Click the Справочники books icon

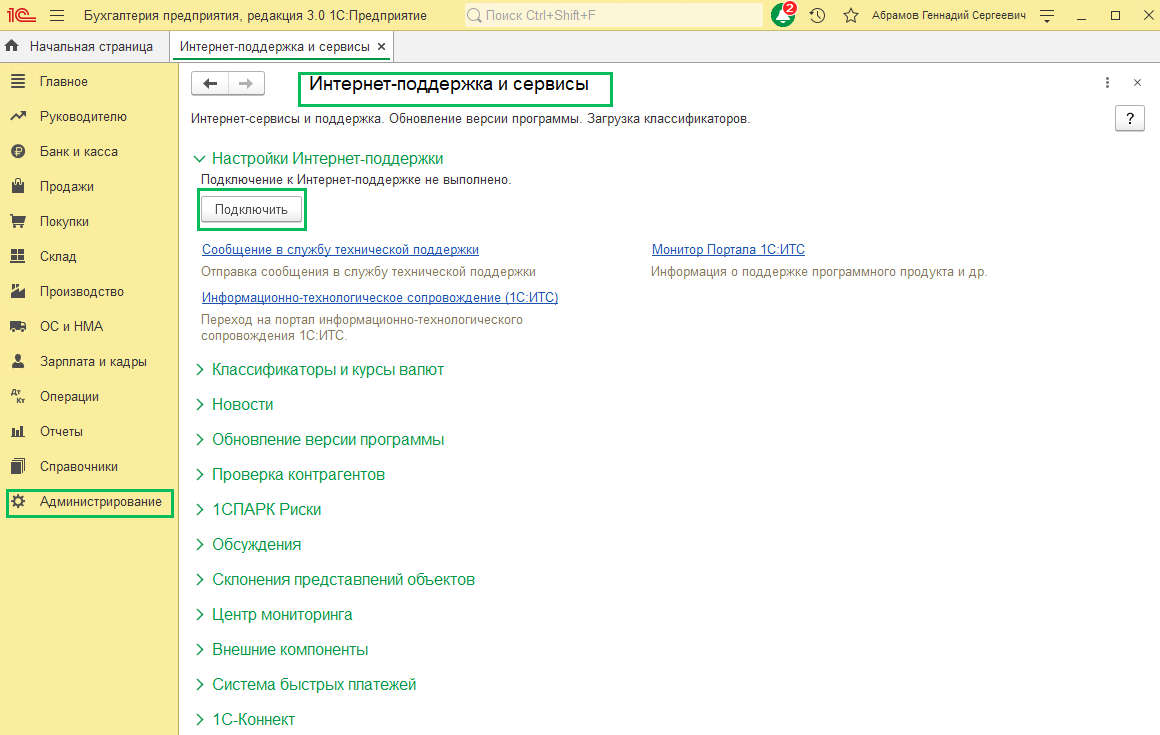(18, 467)
